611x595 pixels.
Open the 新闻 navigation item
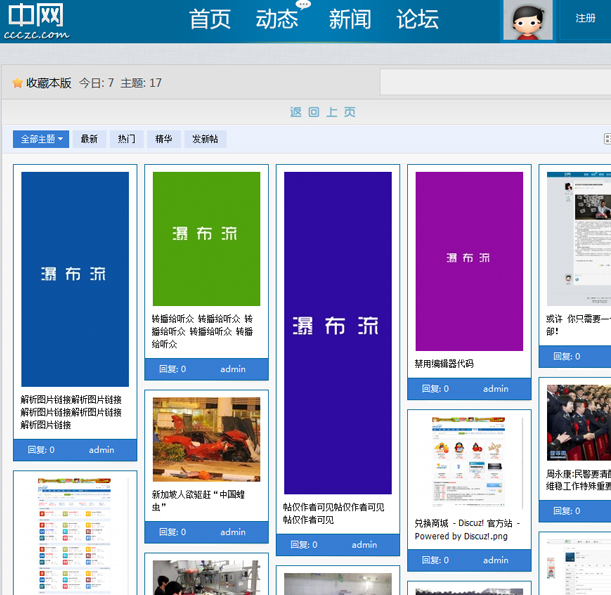pyautogui.click(x=350, y=19)
